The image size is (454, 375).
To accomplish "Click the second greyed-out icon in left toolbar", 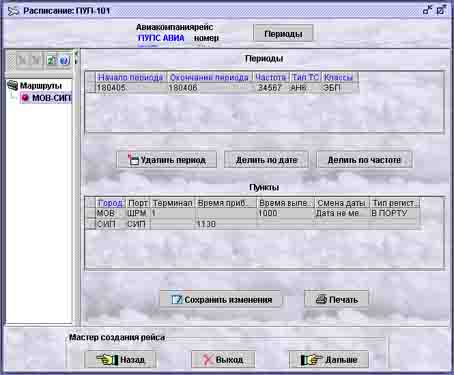I will pyautogui.click(x=36, y=60).
